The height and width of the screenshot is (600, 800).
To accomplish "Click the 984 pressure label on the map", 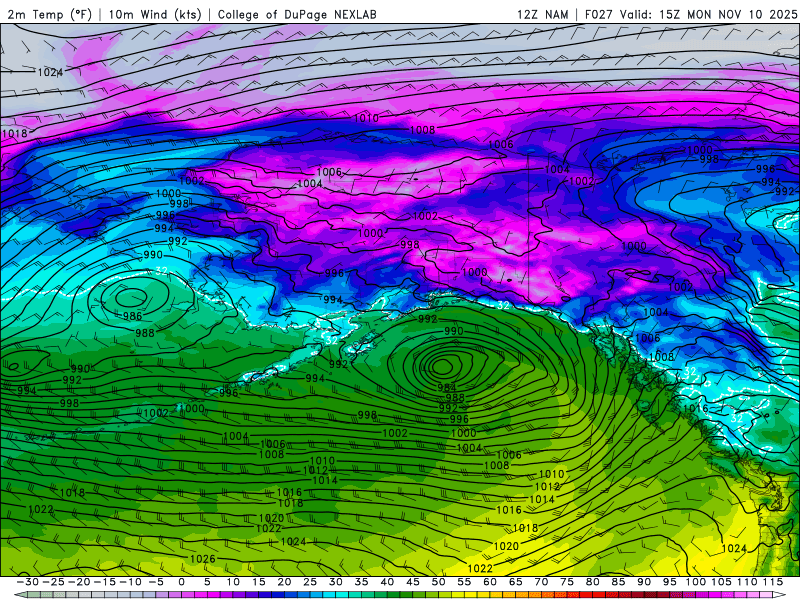I will click(447, 388).
